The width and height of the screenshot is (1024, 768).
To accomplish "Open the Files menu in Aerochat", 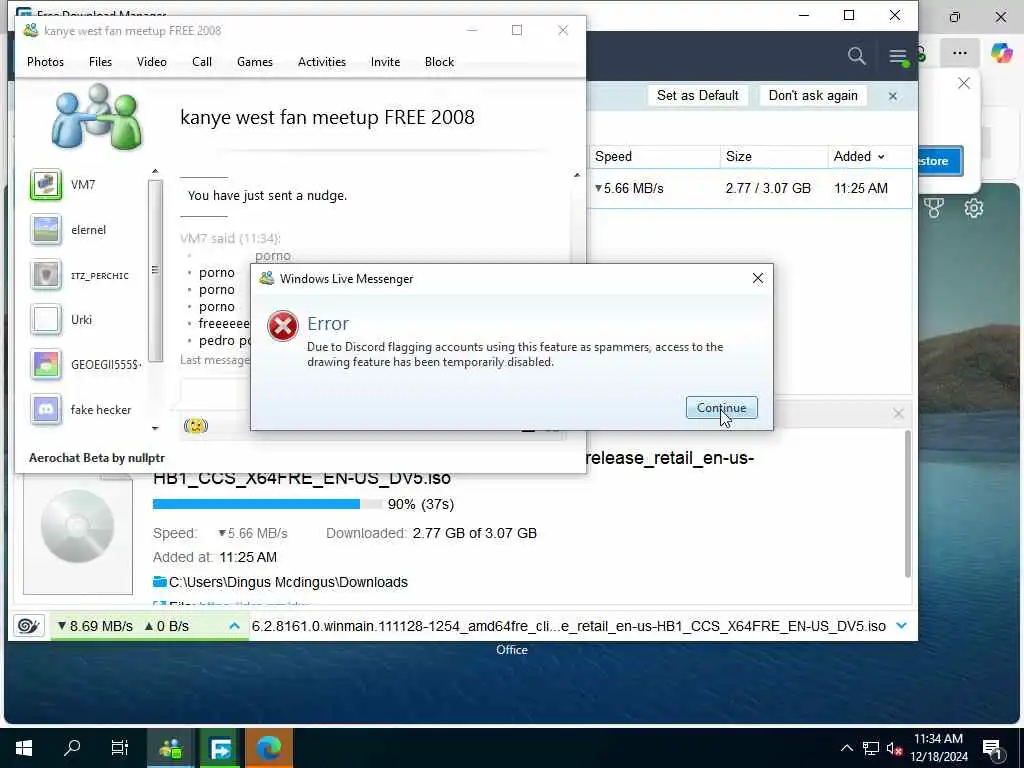I will point(100,62).
